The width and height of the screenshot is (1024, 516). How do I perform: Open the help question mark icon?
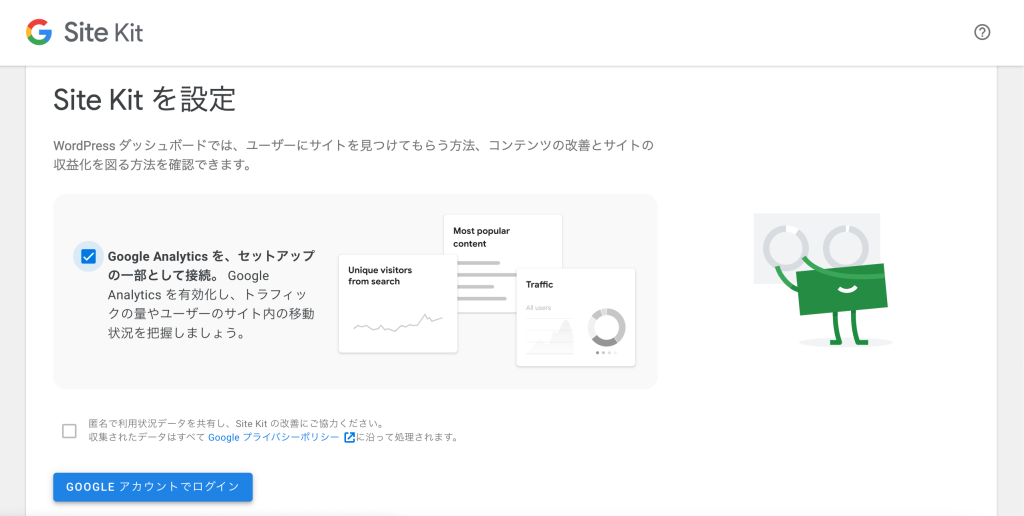click(982, 32)
